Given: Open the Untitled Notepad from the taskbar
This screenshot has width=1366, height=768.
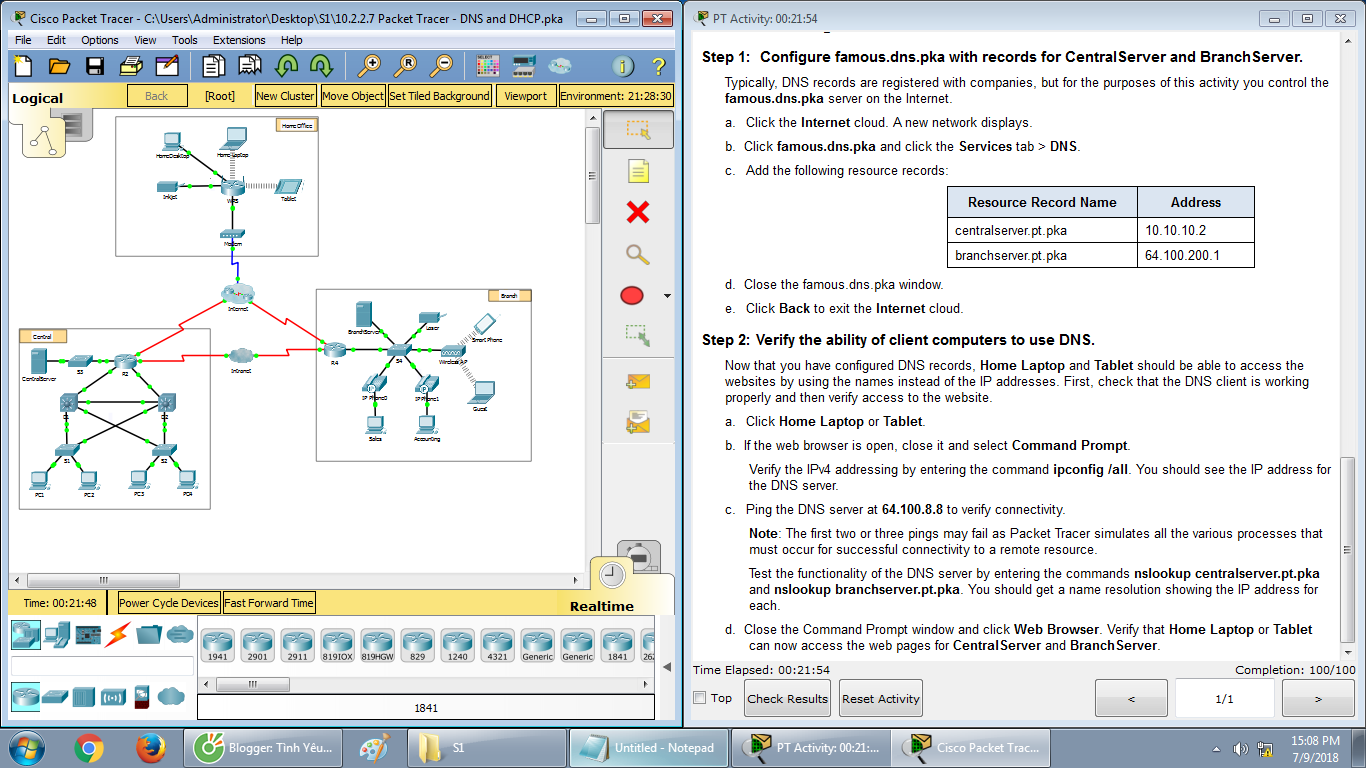Looking at the screenshot, I should (x=648, y=747).
